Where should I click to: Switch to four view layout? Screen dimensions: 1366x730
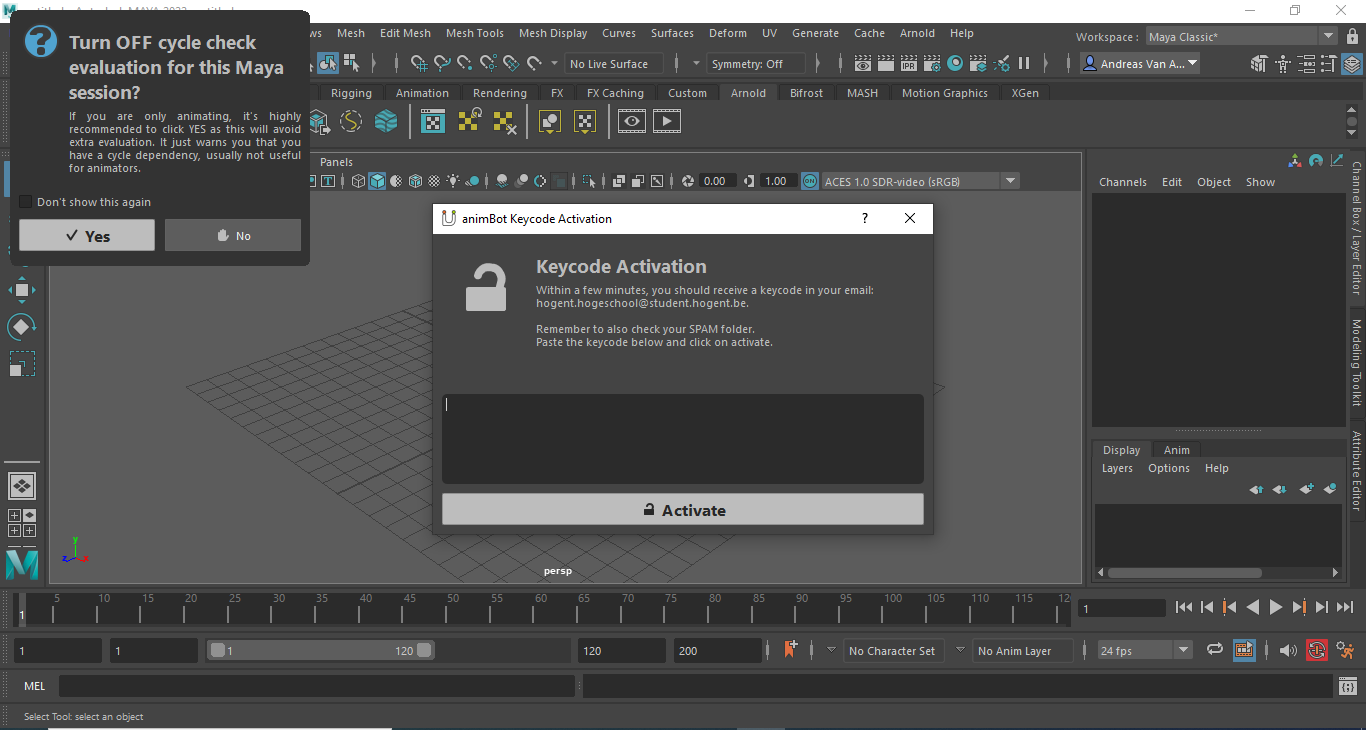(x=22, y=523)
